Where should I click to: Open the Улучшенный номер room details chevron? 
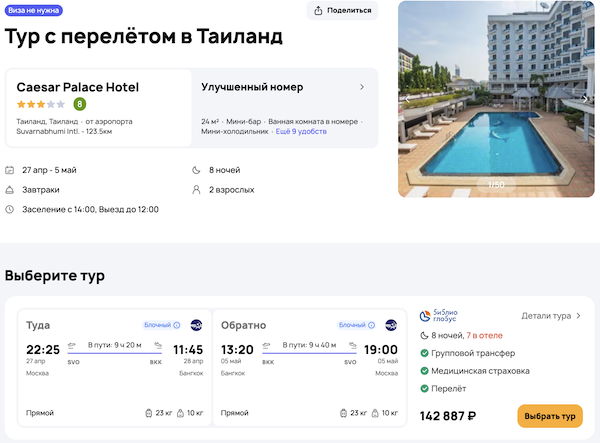pyautogui.click(x=362, y=87)
